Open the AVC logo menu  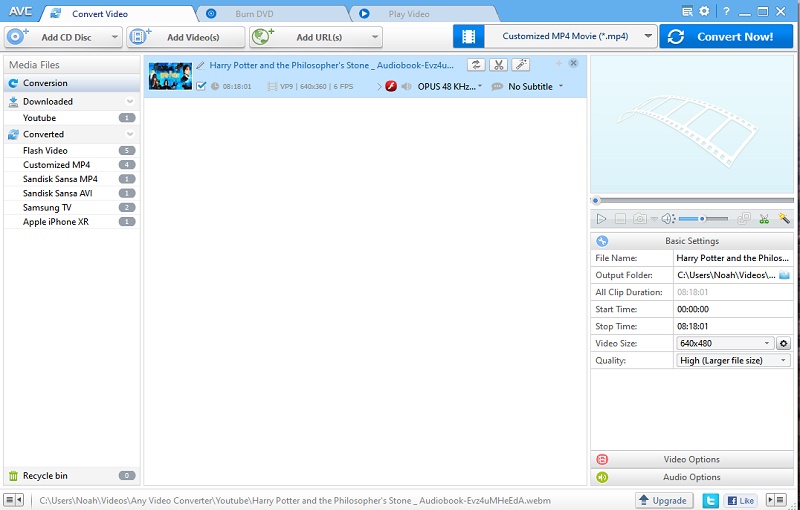coord(19,11)
